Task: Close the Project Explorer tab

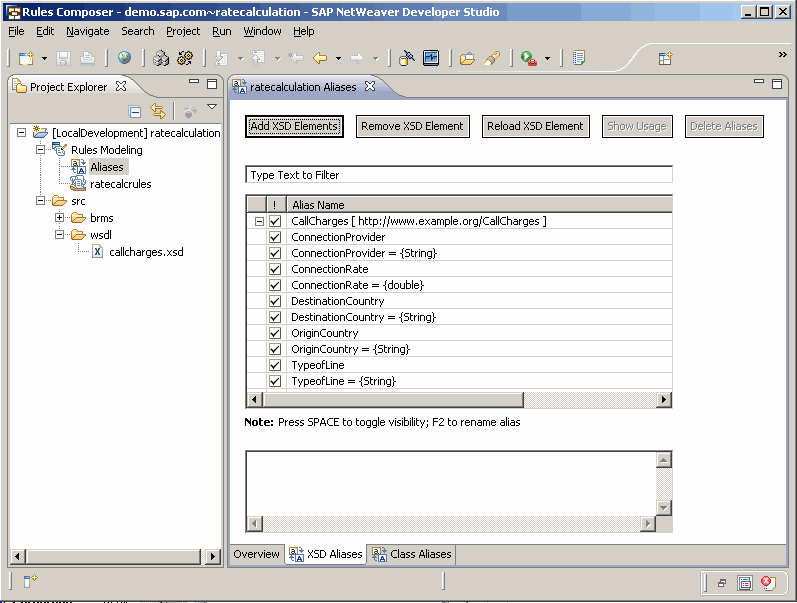Action: coord(120,86)
